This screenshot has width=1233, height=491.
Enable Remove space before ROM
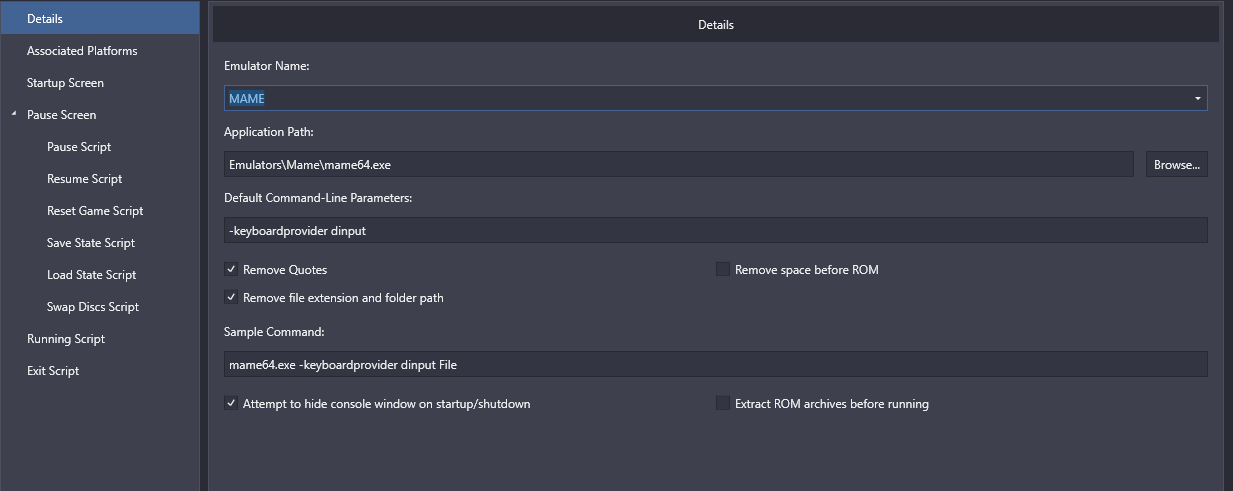click(722, 270)
